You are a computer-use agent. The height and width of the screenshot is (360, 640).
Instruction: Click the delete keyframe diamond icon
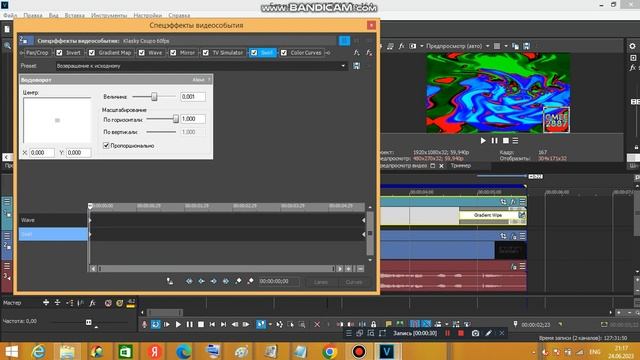pyautogui.click(x=250, y=281)
